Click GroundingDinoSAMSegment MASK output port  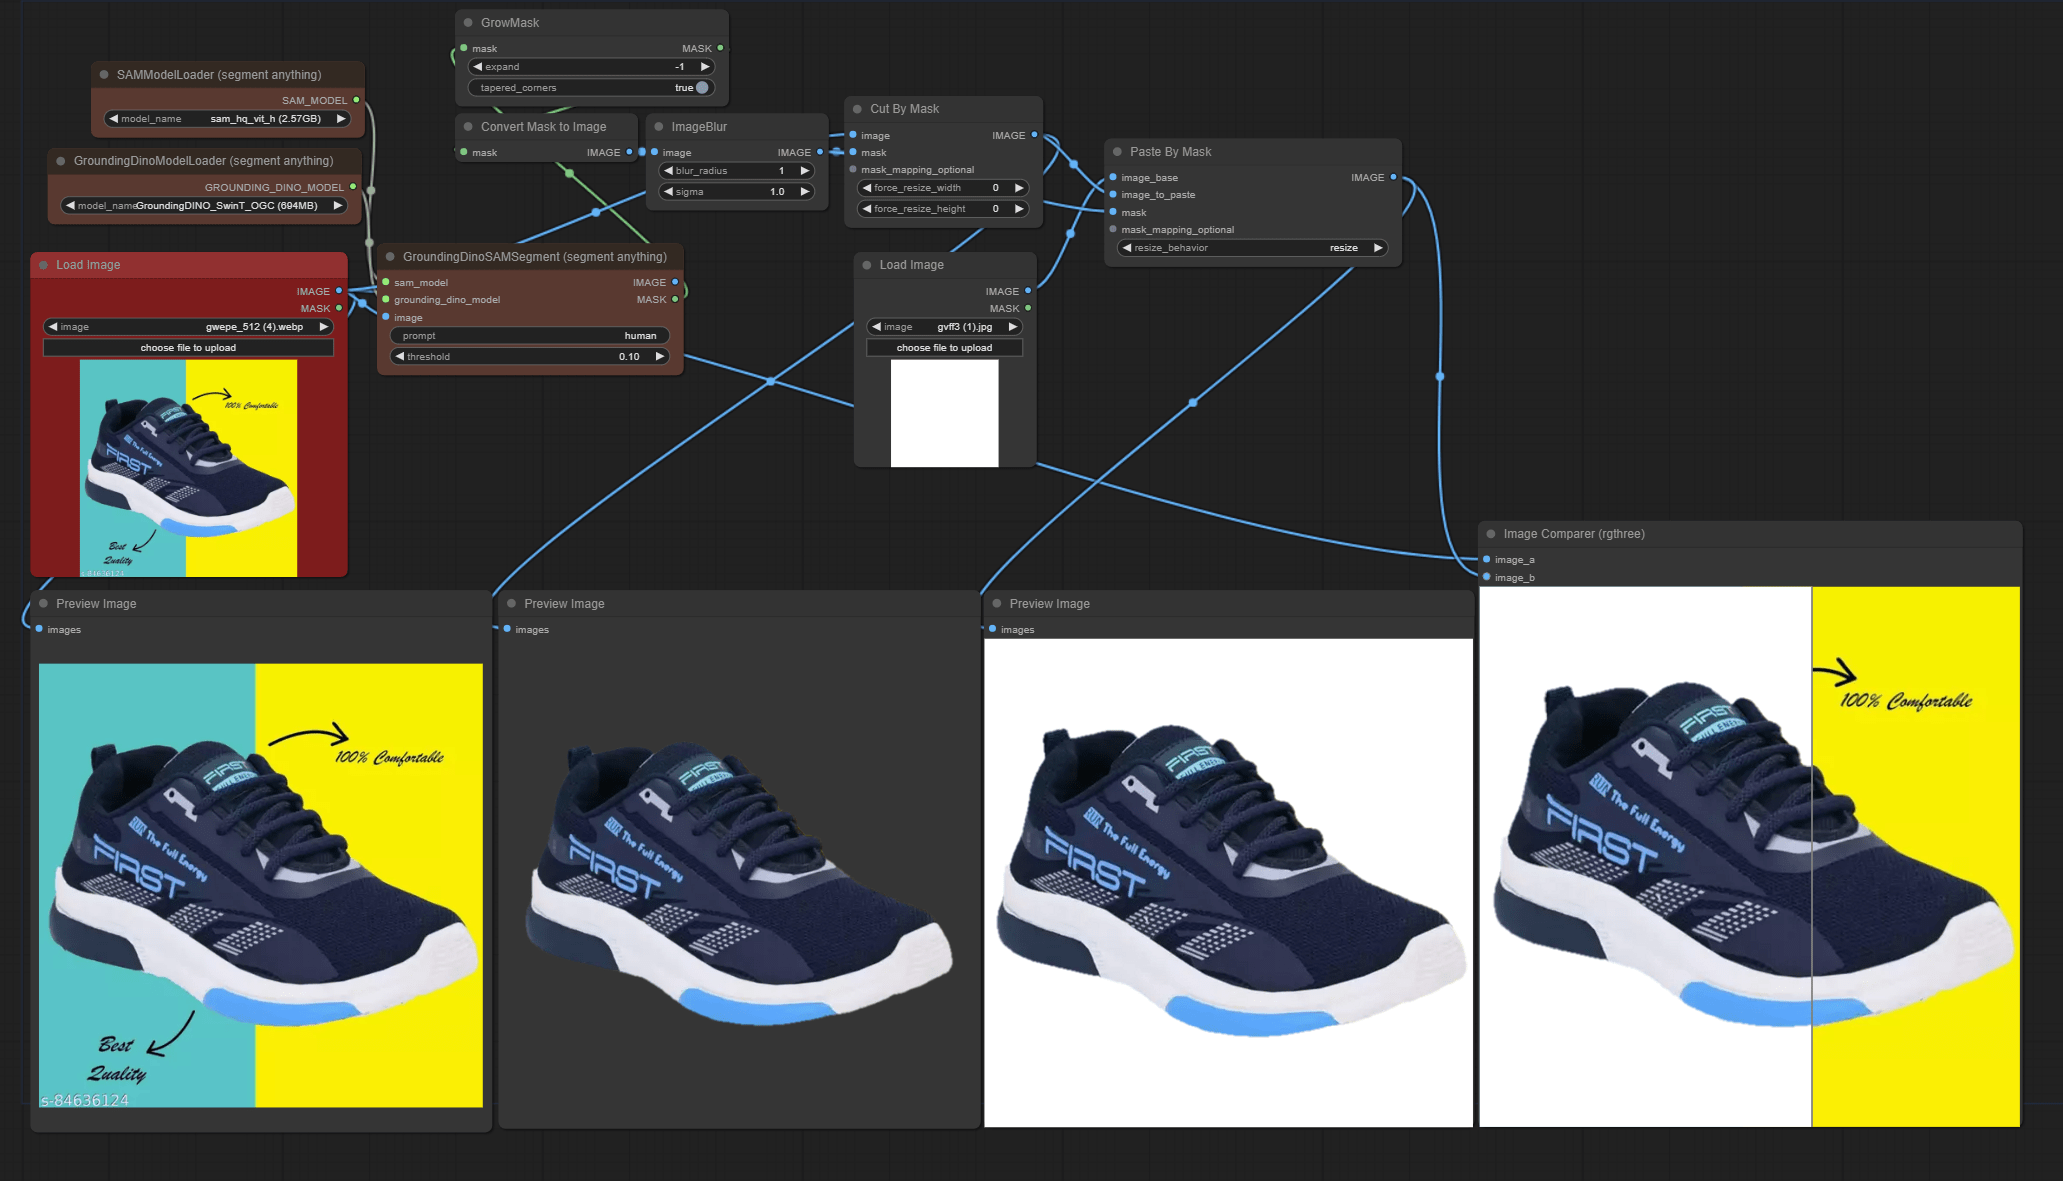pyautogui.click(x=675, y=299)
